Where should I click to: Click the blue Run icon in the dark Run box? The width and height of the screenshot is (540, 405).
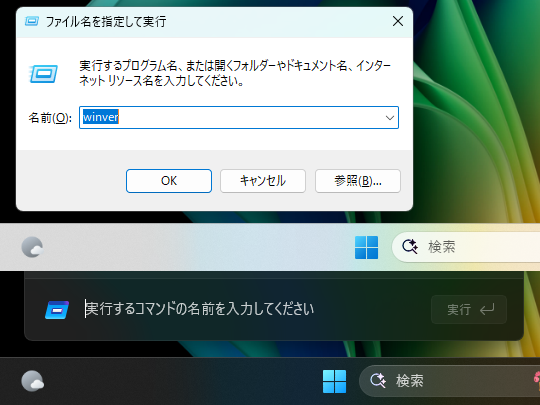(57, 310)
